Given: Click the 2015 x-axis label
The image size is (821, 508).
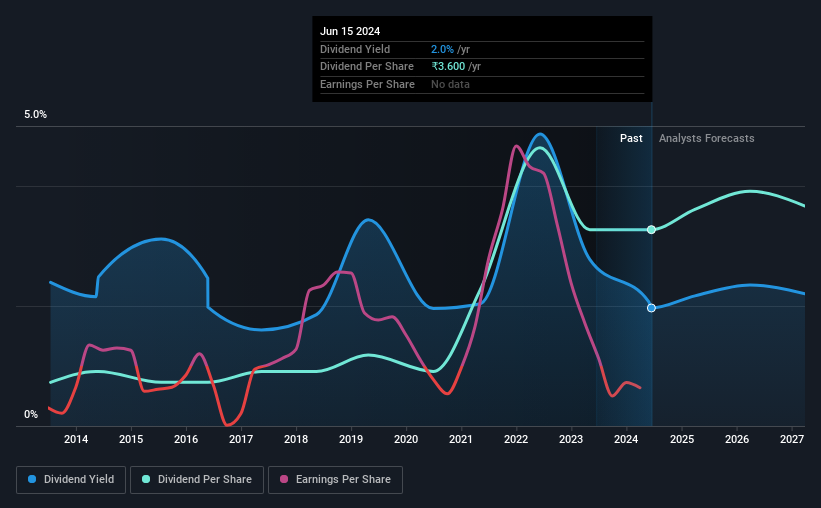Looking at the screenshot, I should click(x=131, y=439).
